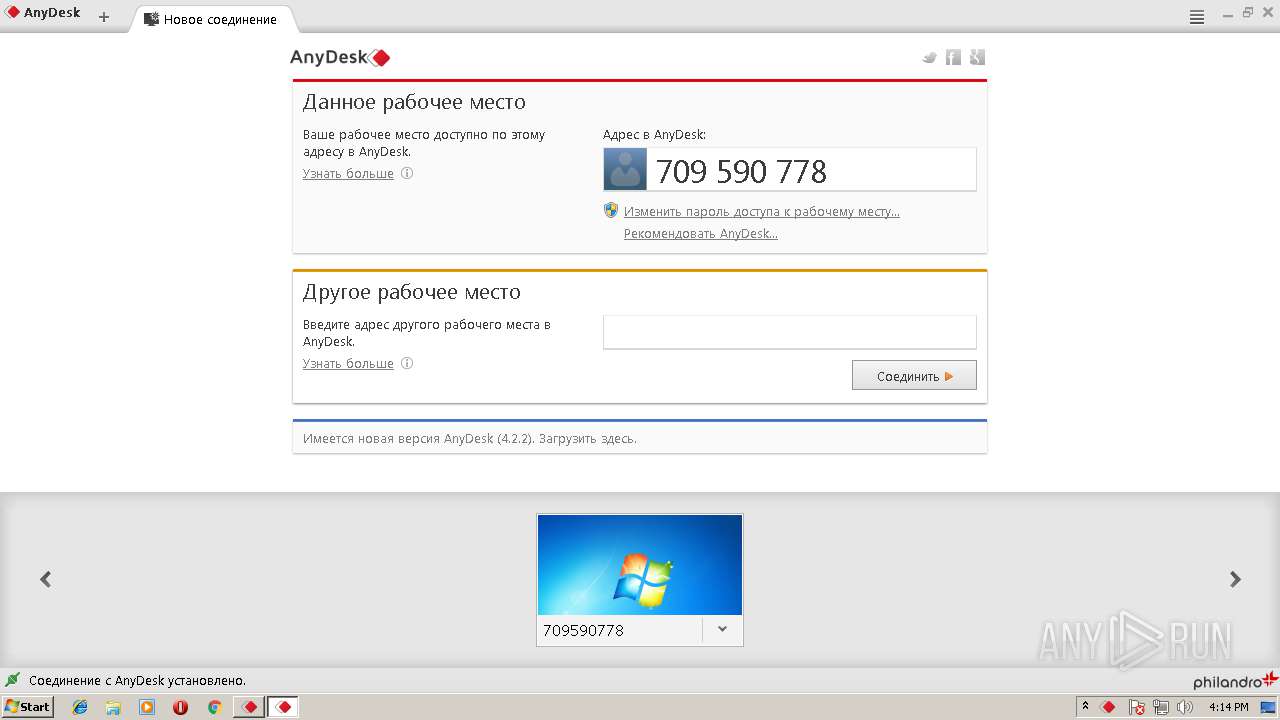Click the philandro logo in the status bar
This screenshot has height=720, width=1280.
1236,680
